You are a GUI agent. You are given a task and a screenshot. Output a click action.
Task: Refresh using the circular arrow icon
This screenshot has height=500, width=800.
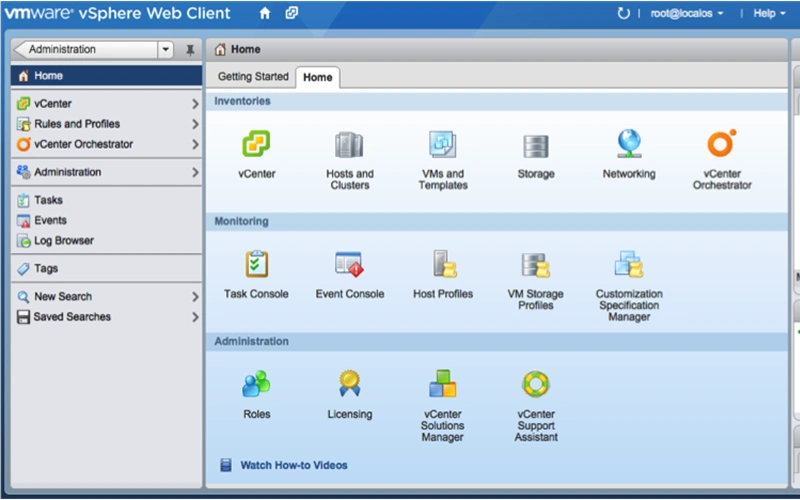coord(623,13)
